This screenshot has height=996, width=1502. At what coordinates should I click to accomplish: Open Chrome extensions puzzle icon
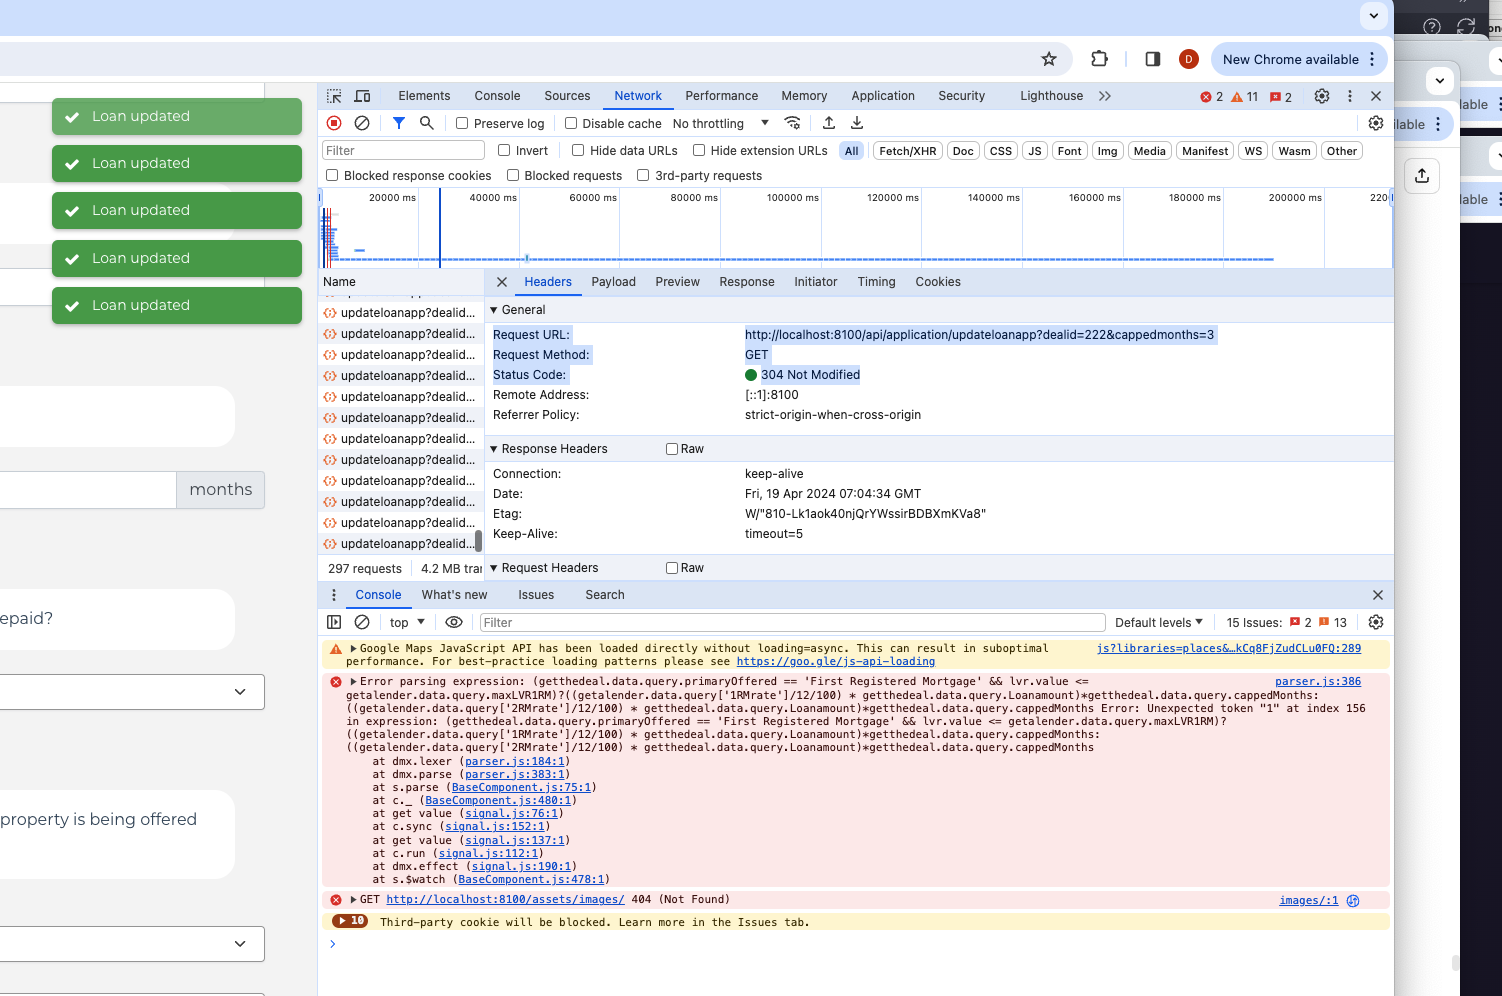coord(1099,59)
